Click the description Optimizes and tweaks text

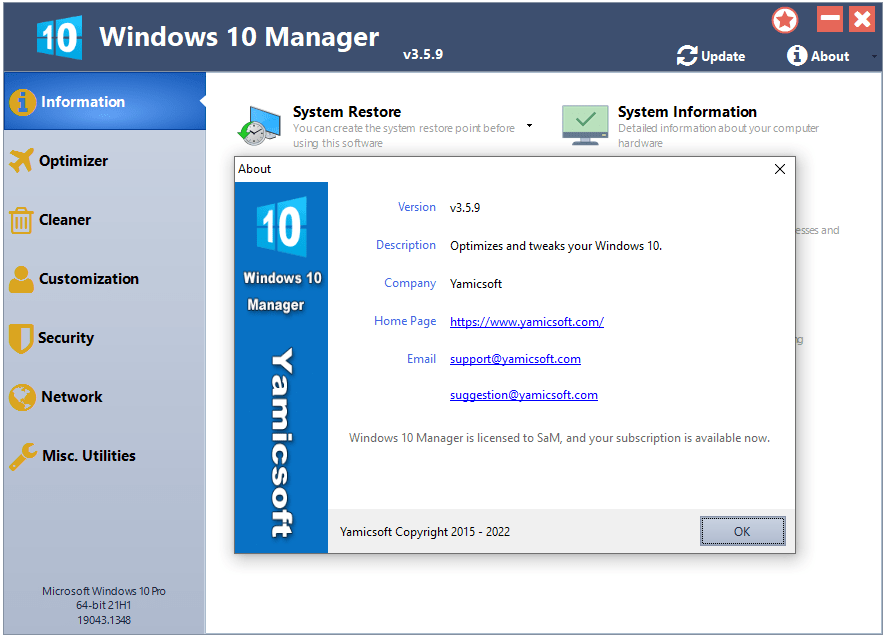click(x=556, y=246)
